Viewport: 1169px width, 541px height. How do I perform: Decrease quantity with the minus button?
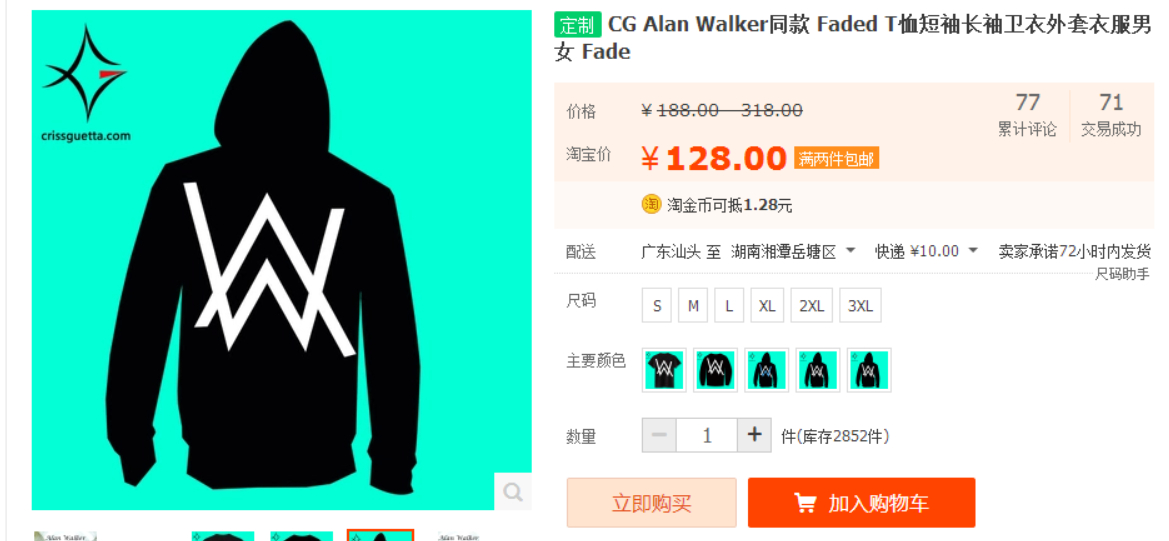(659, 434)
